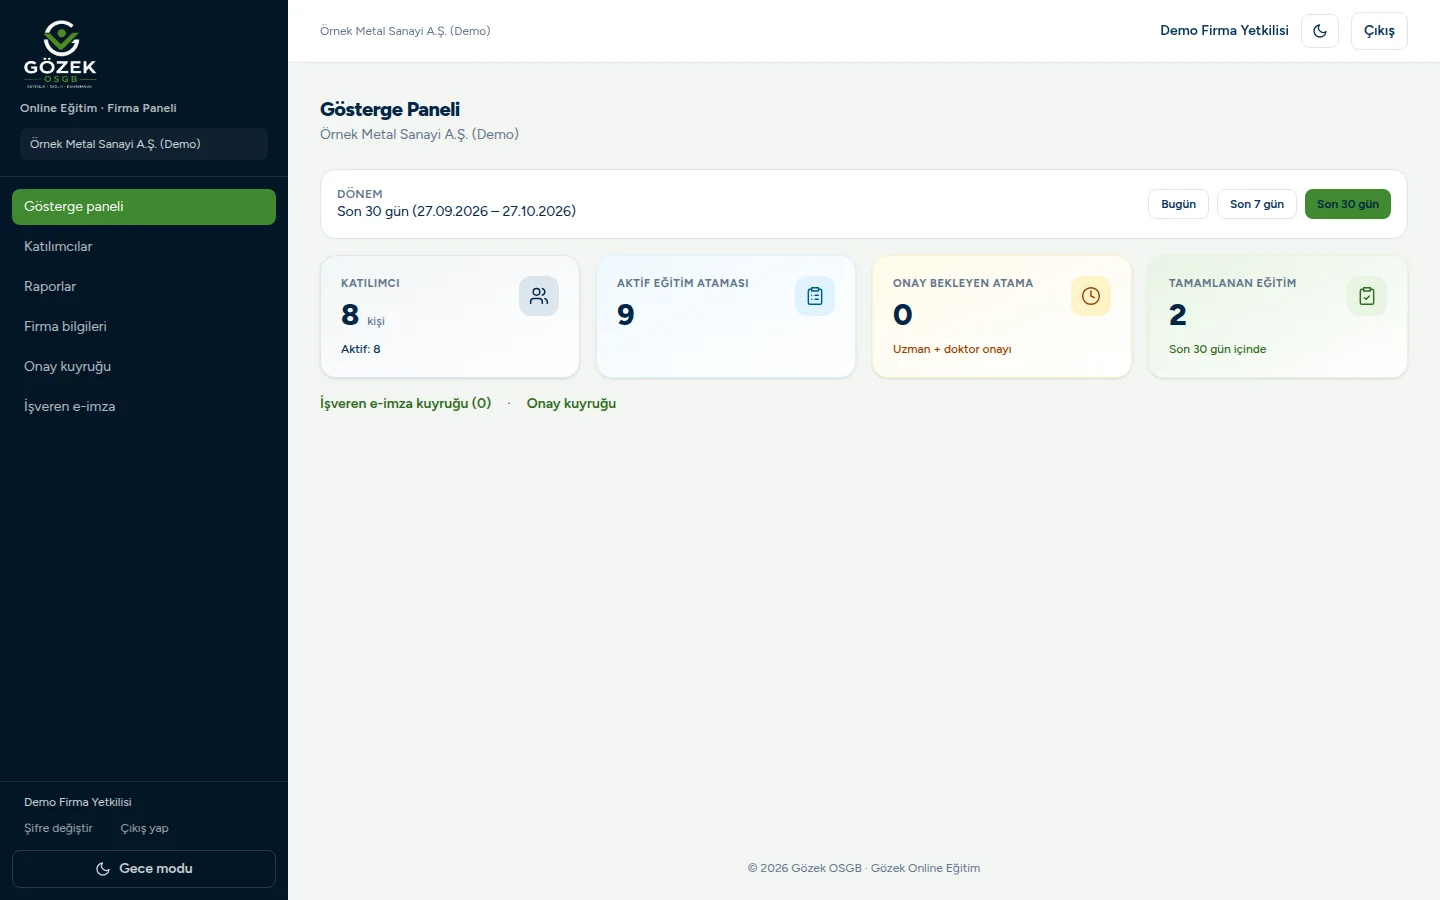Click Şifre değiştir link
The width and height of the screenshot is (1440, 900).
[x=58, y=828]
